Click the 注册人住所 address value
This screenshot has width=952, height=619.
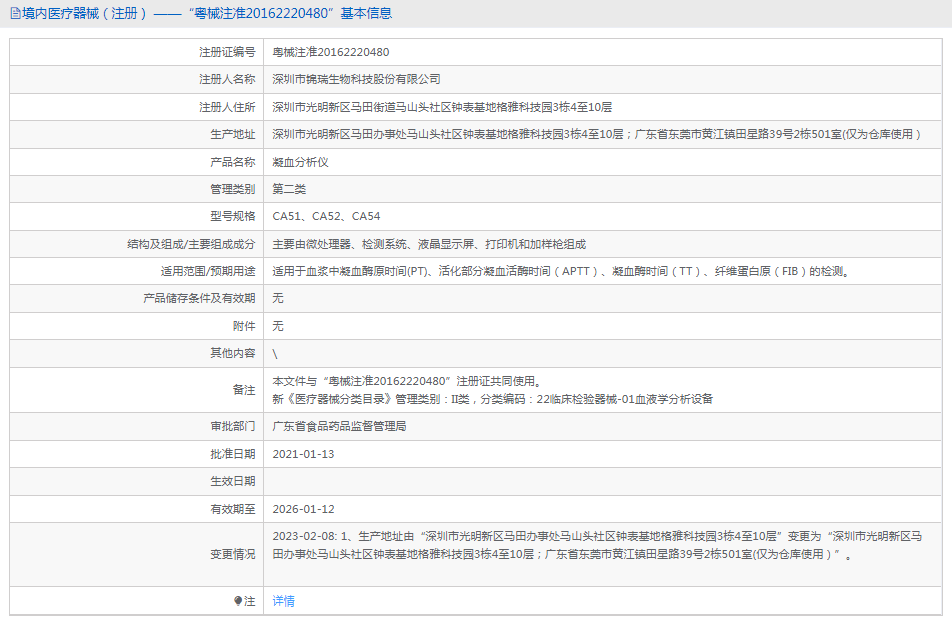coord(442,107)
